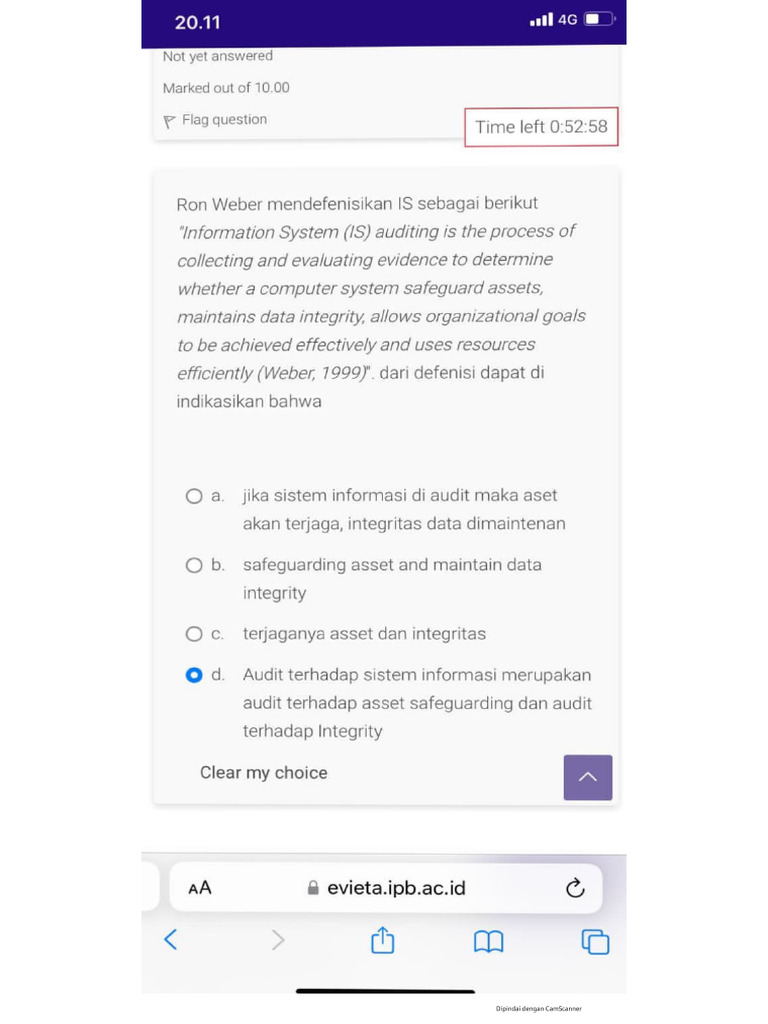Tap the battery indicator in status bar

(599, 19)
